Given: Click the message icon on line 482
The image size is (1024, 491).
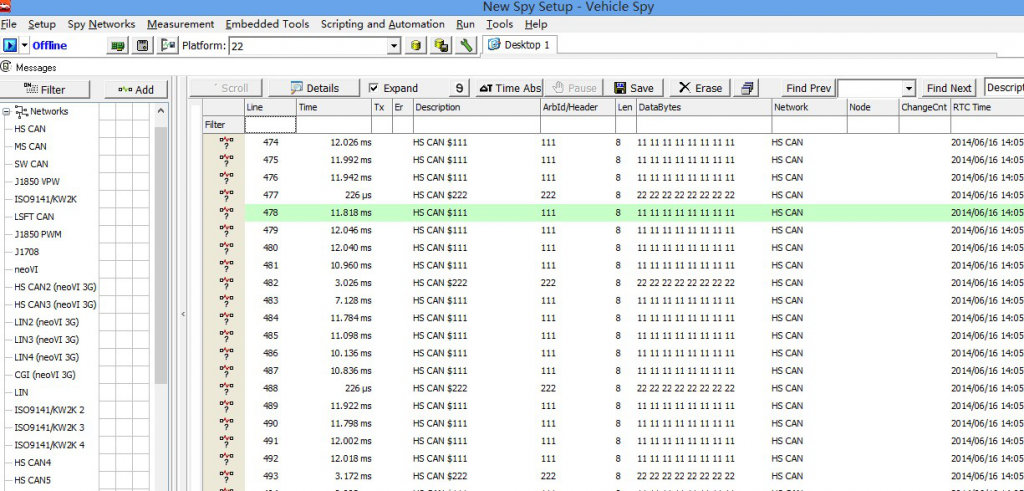Looking at the screenshot, I should tap(226, 283).
